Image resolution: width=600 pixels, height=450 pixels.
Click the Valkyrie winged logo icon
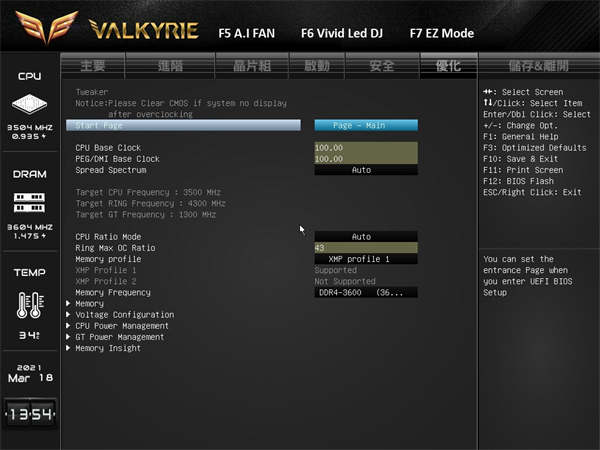coord(47,26)
